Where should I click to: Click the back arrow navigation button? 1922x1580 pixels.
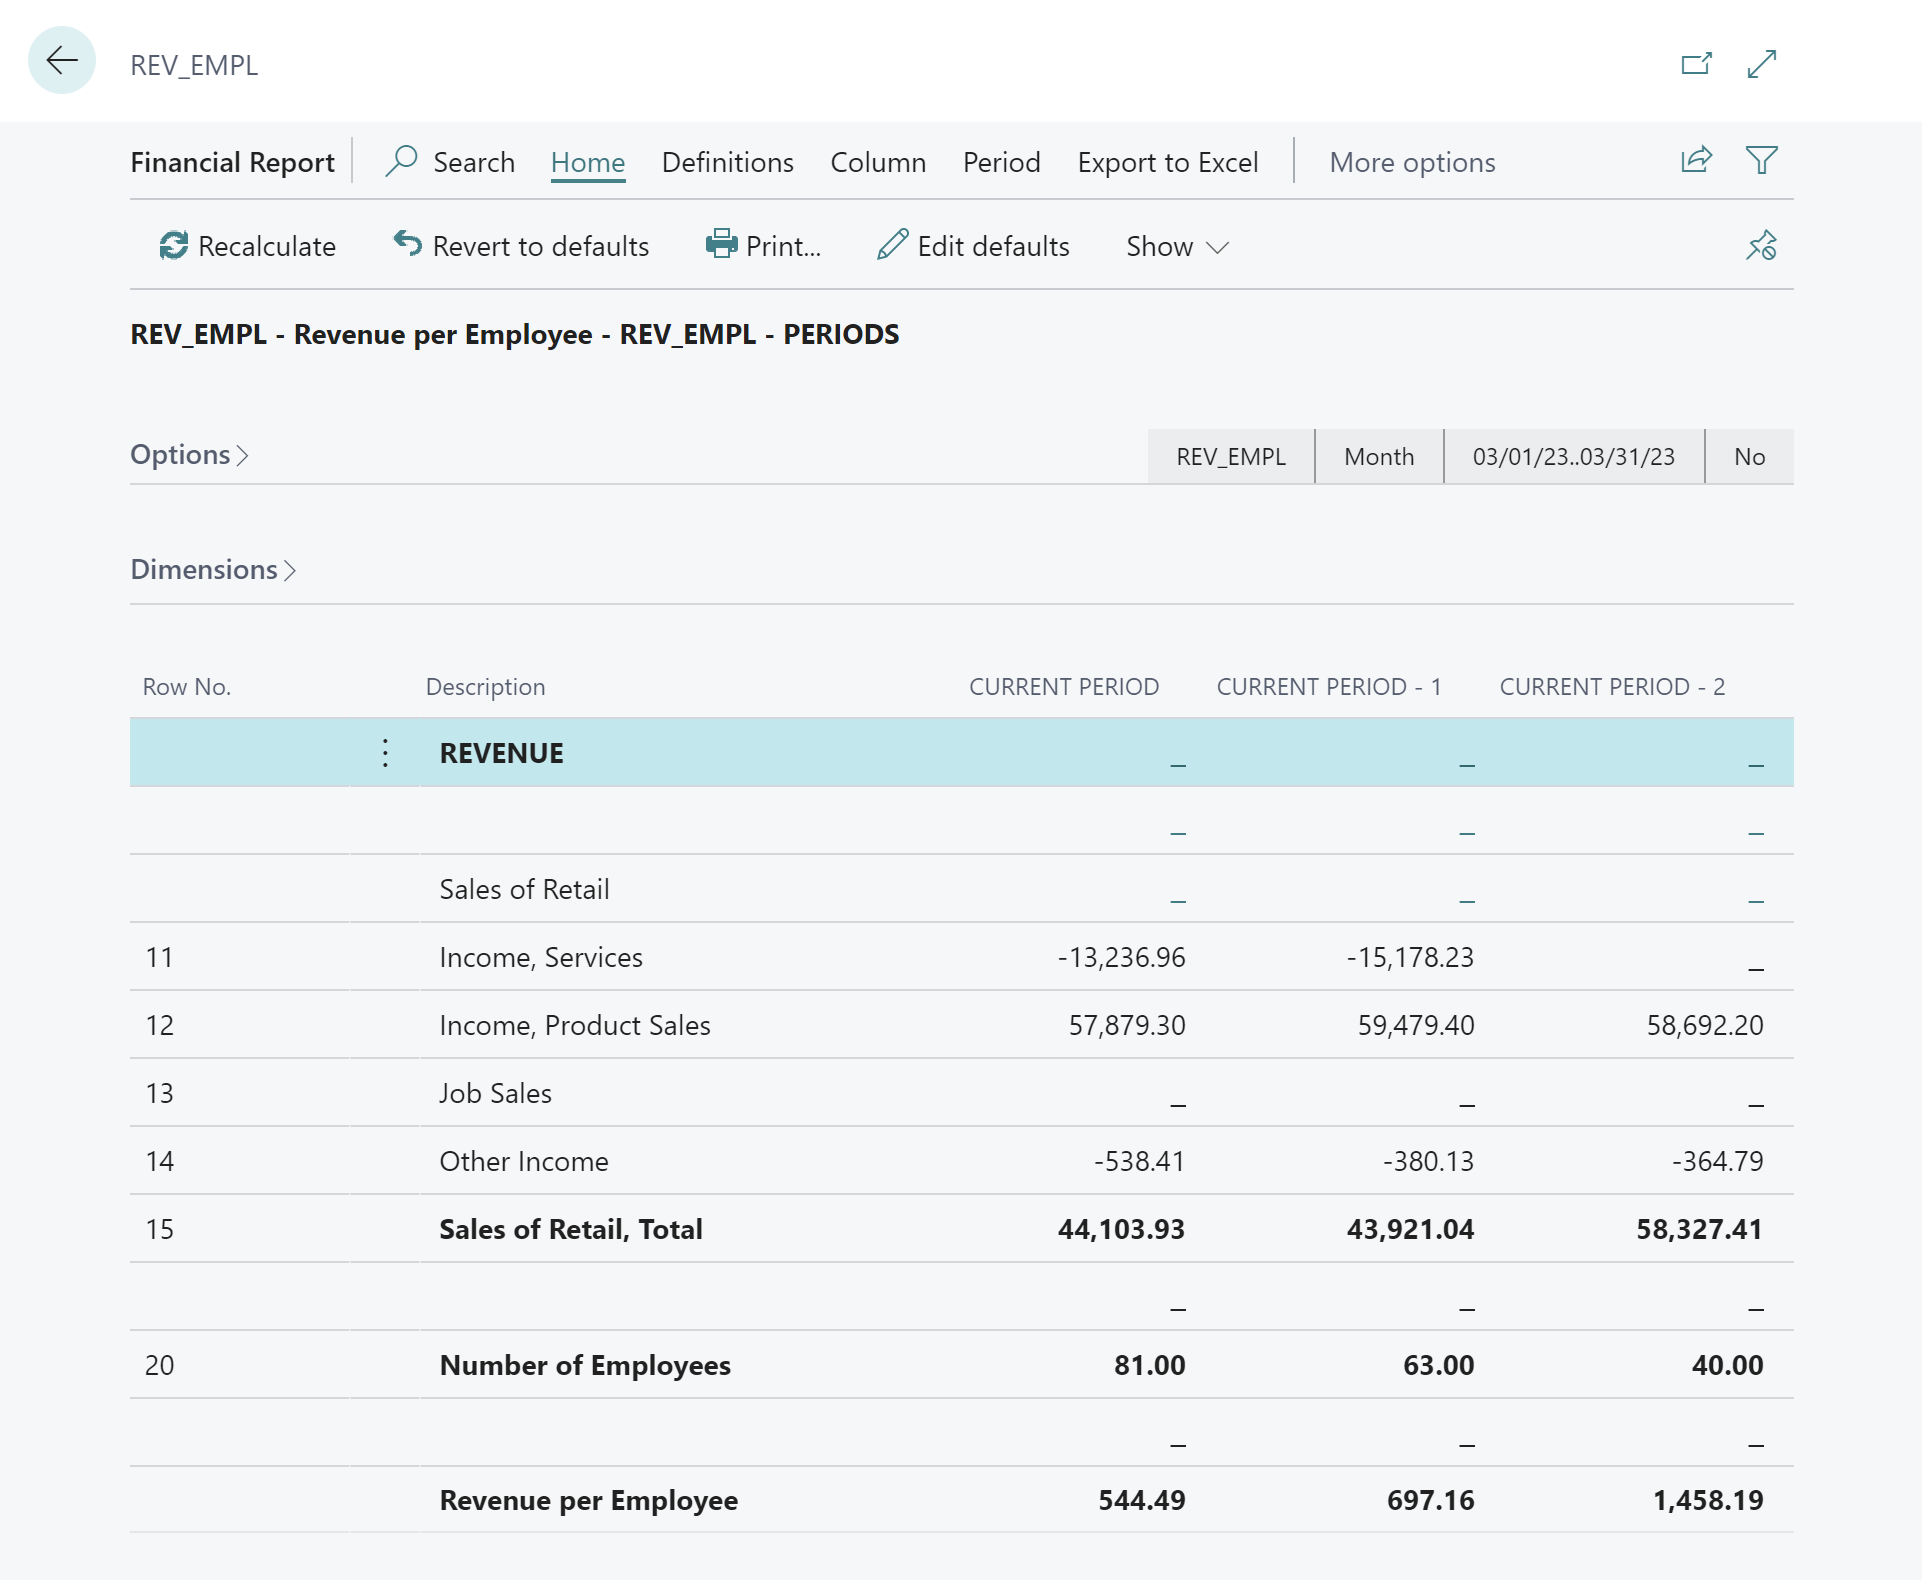59,62
